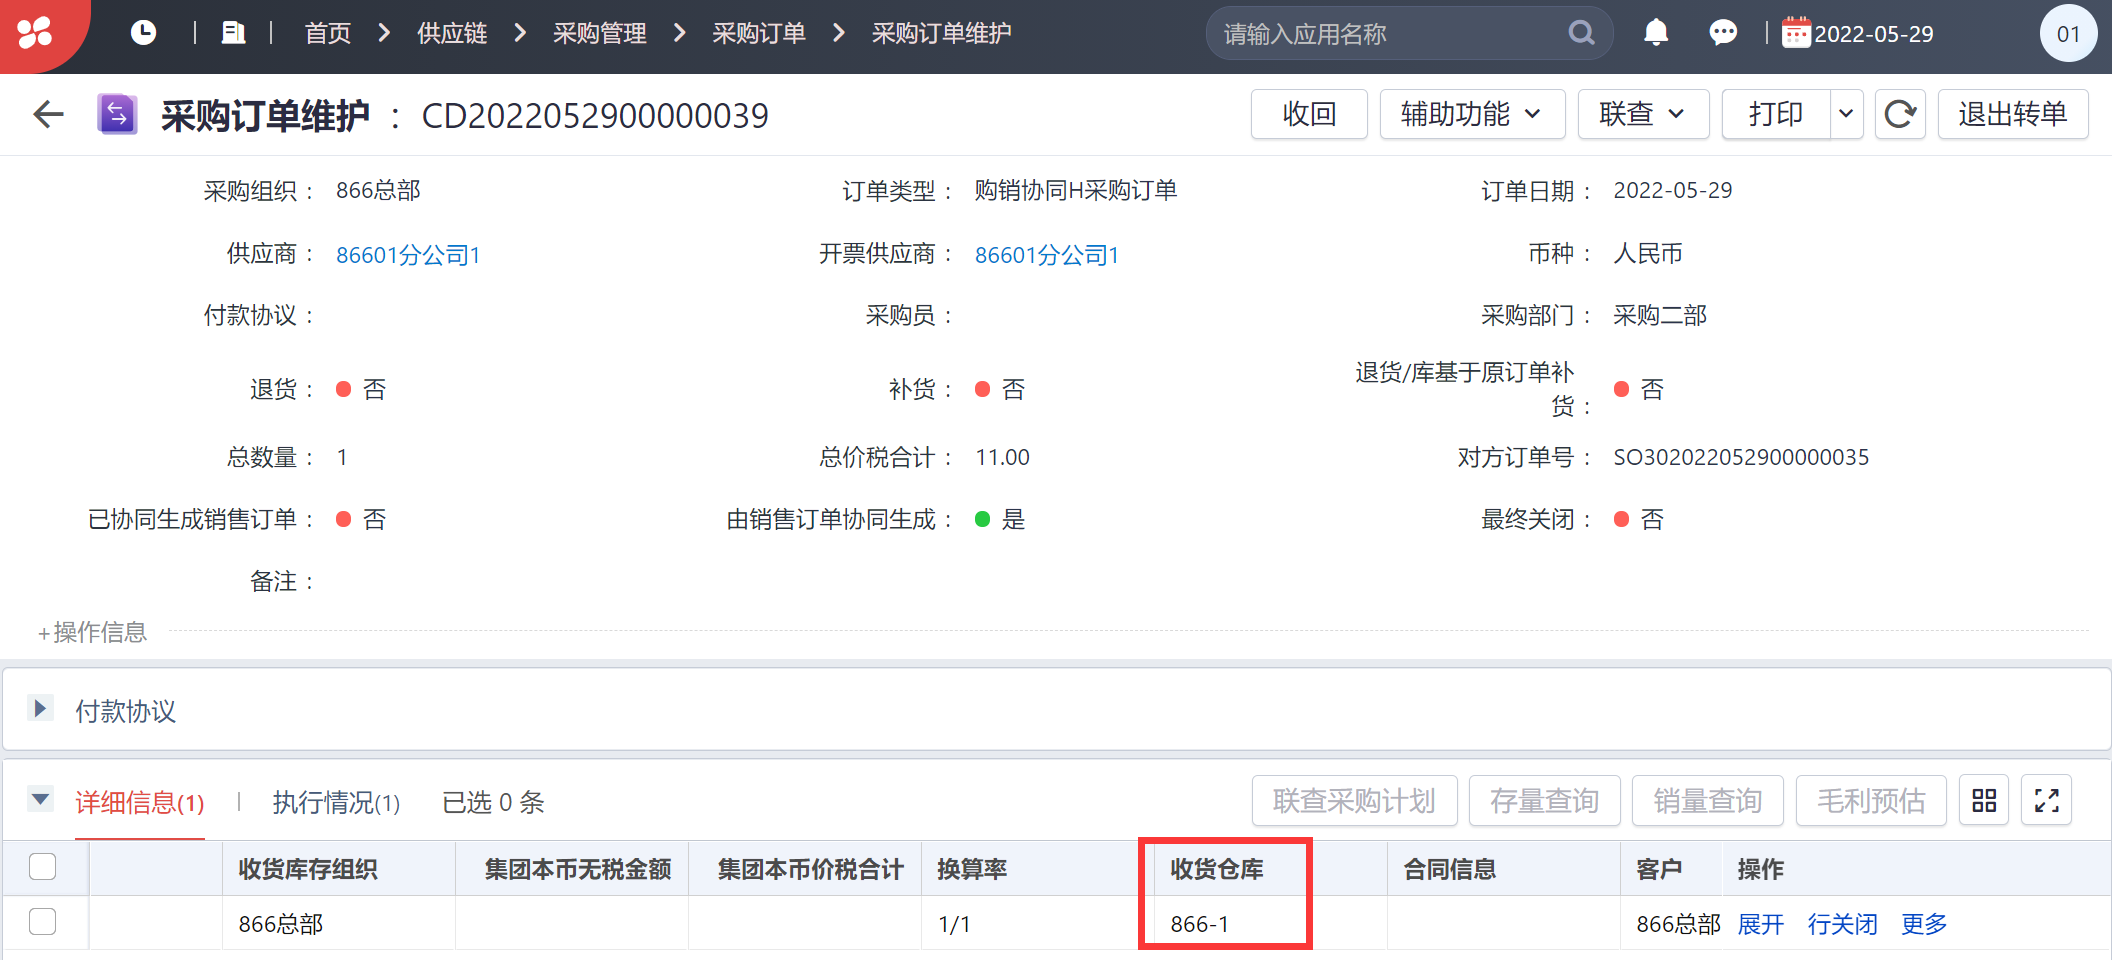Screen dimensions: 2112x960
Task: Open the recent history clock icon
Action: pos(143,33)
